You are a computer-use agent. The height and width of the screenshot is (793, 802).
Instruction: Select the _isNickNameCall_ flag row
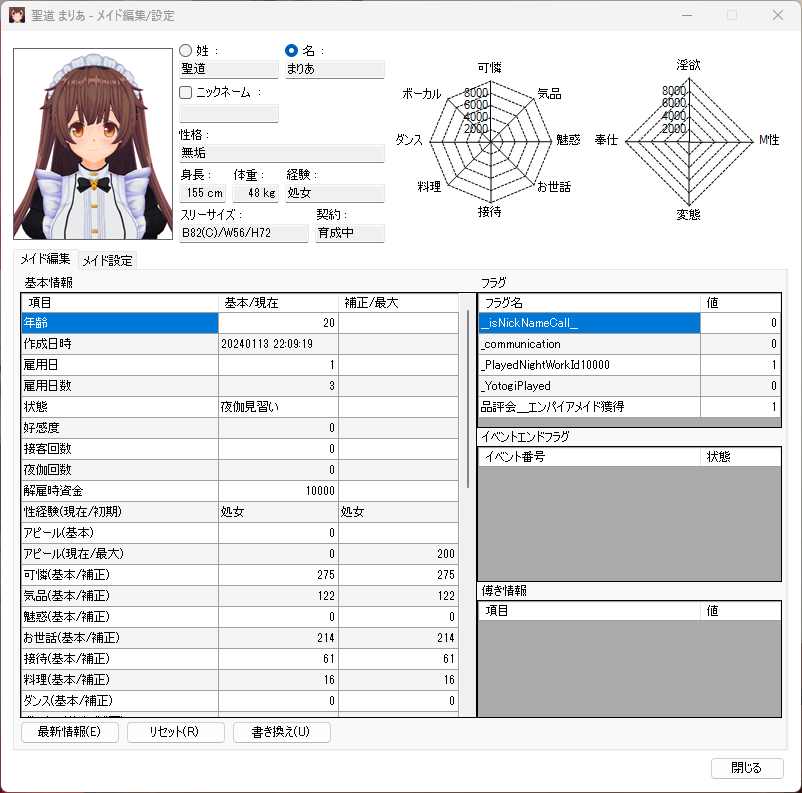tap(589, 323)
